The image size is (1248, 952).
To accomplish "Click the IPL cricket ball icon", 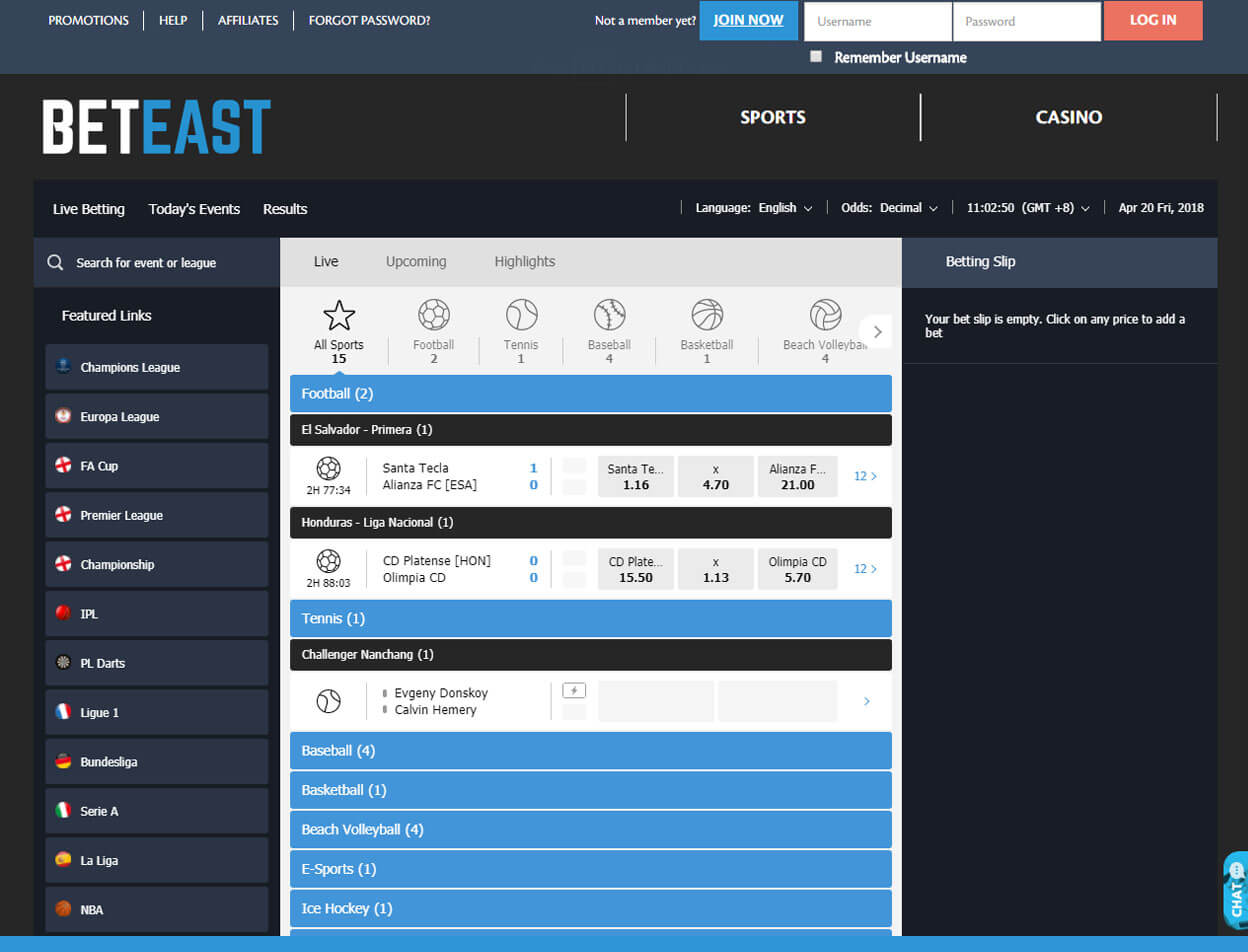I will tap(63, 613).
